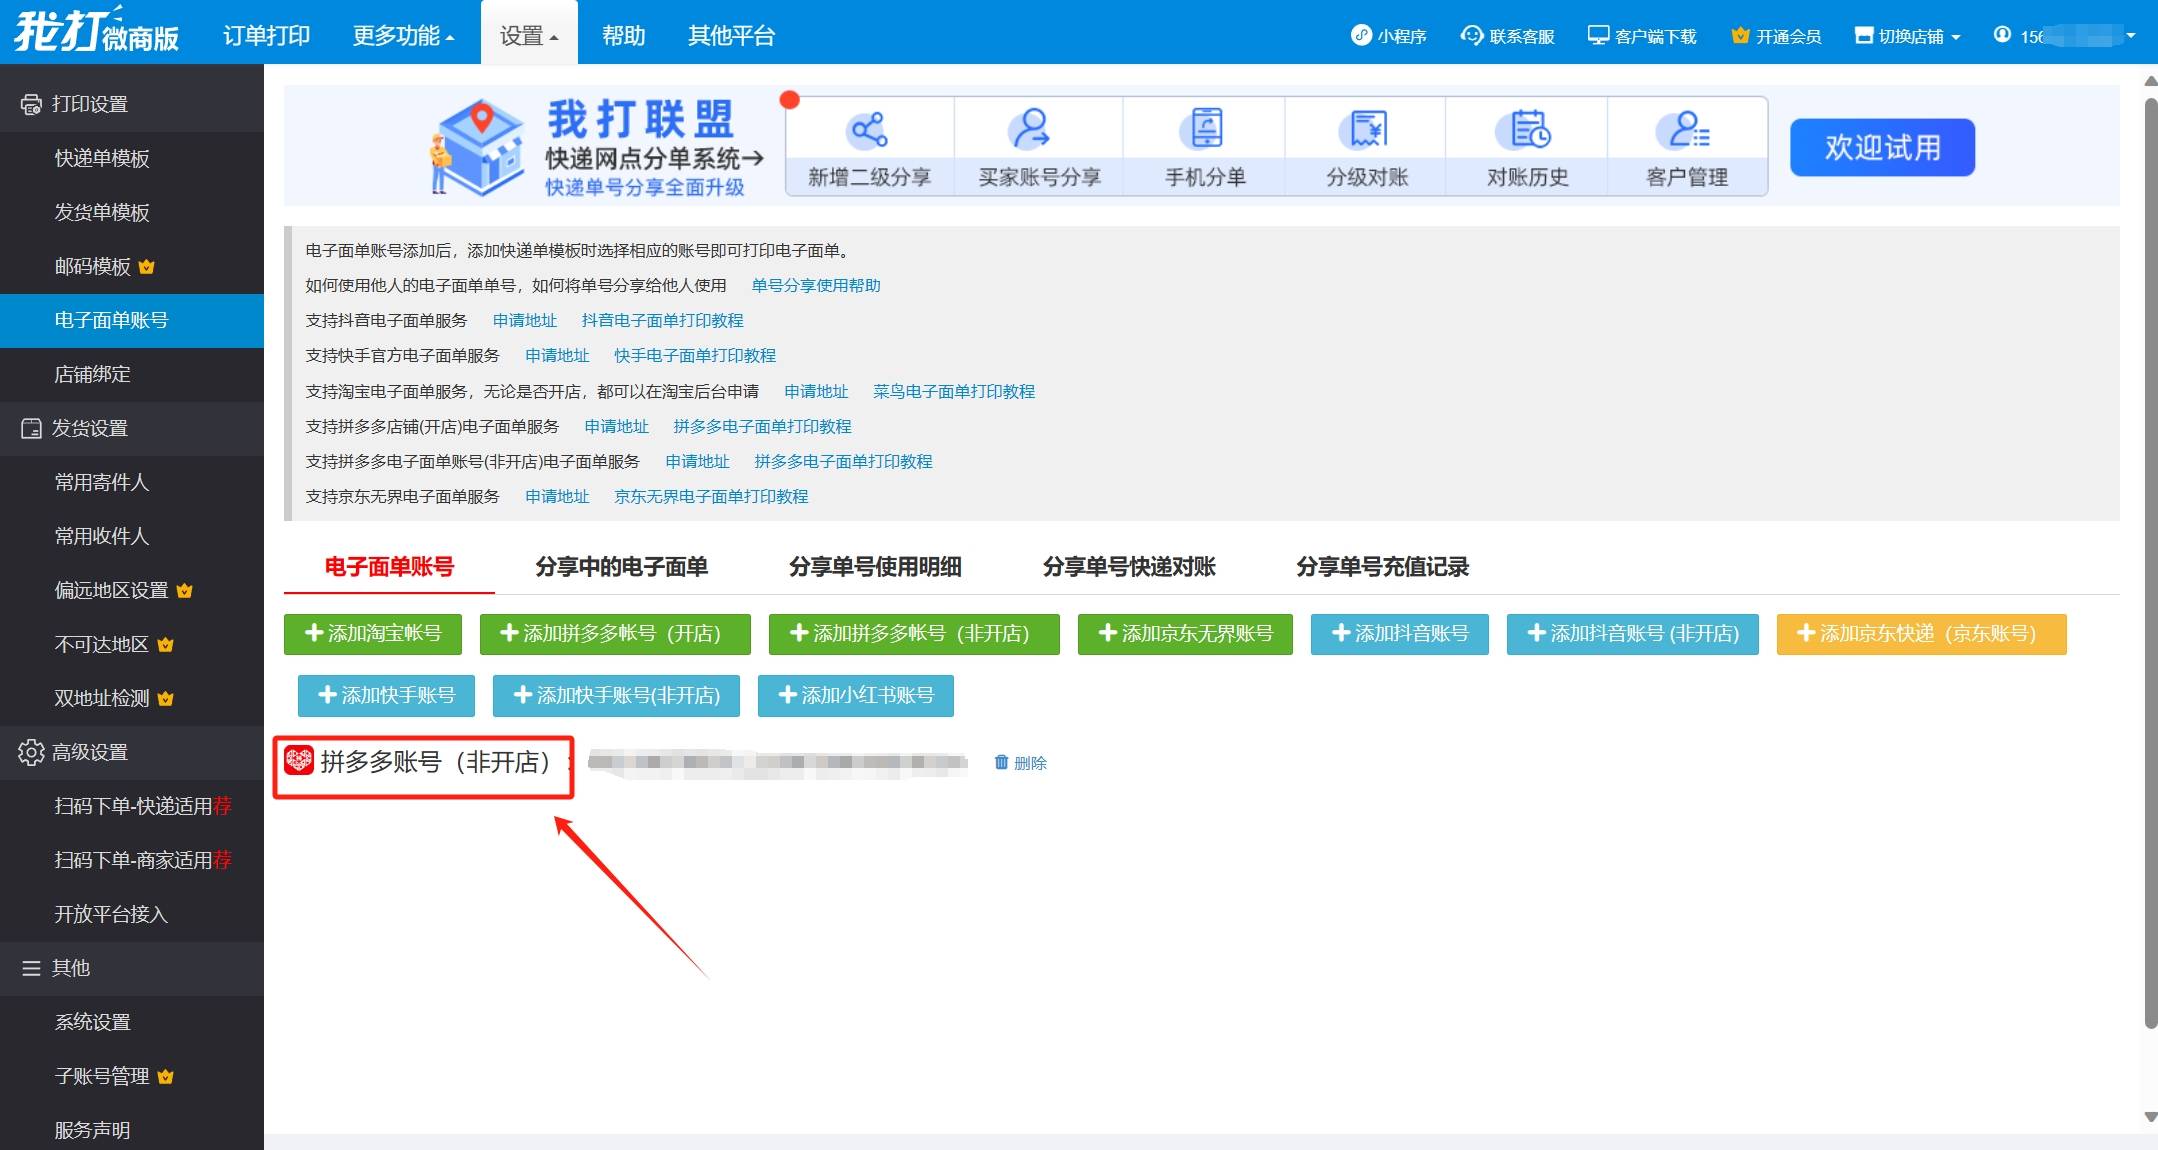Open the 抖音电子面单打印教程 link
The height and width of the screenshot is (1150, 2158).
click(x=662, y=321)
